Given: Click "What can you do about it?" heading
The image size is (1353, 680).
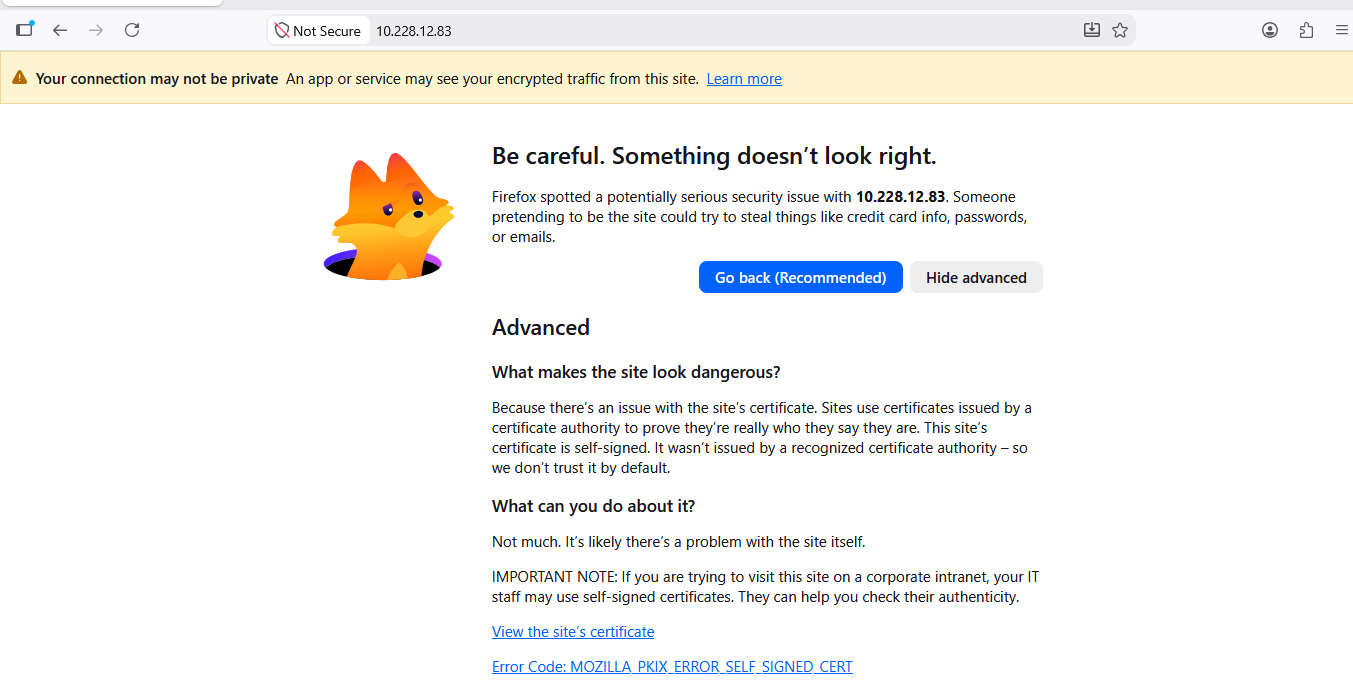Looking at the screenshot, I should pyautogui.click(x=593, y=506).
